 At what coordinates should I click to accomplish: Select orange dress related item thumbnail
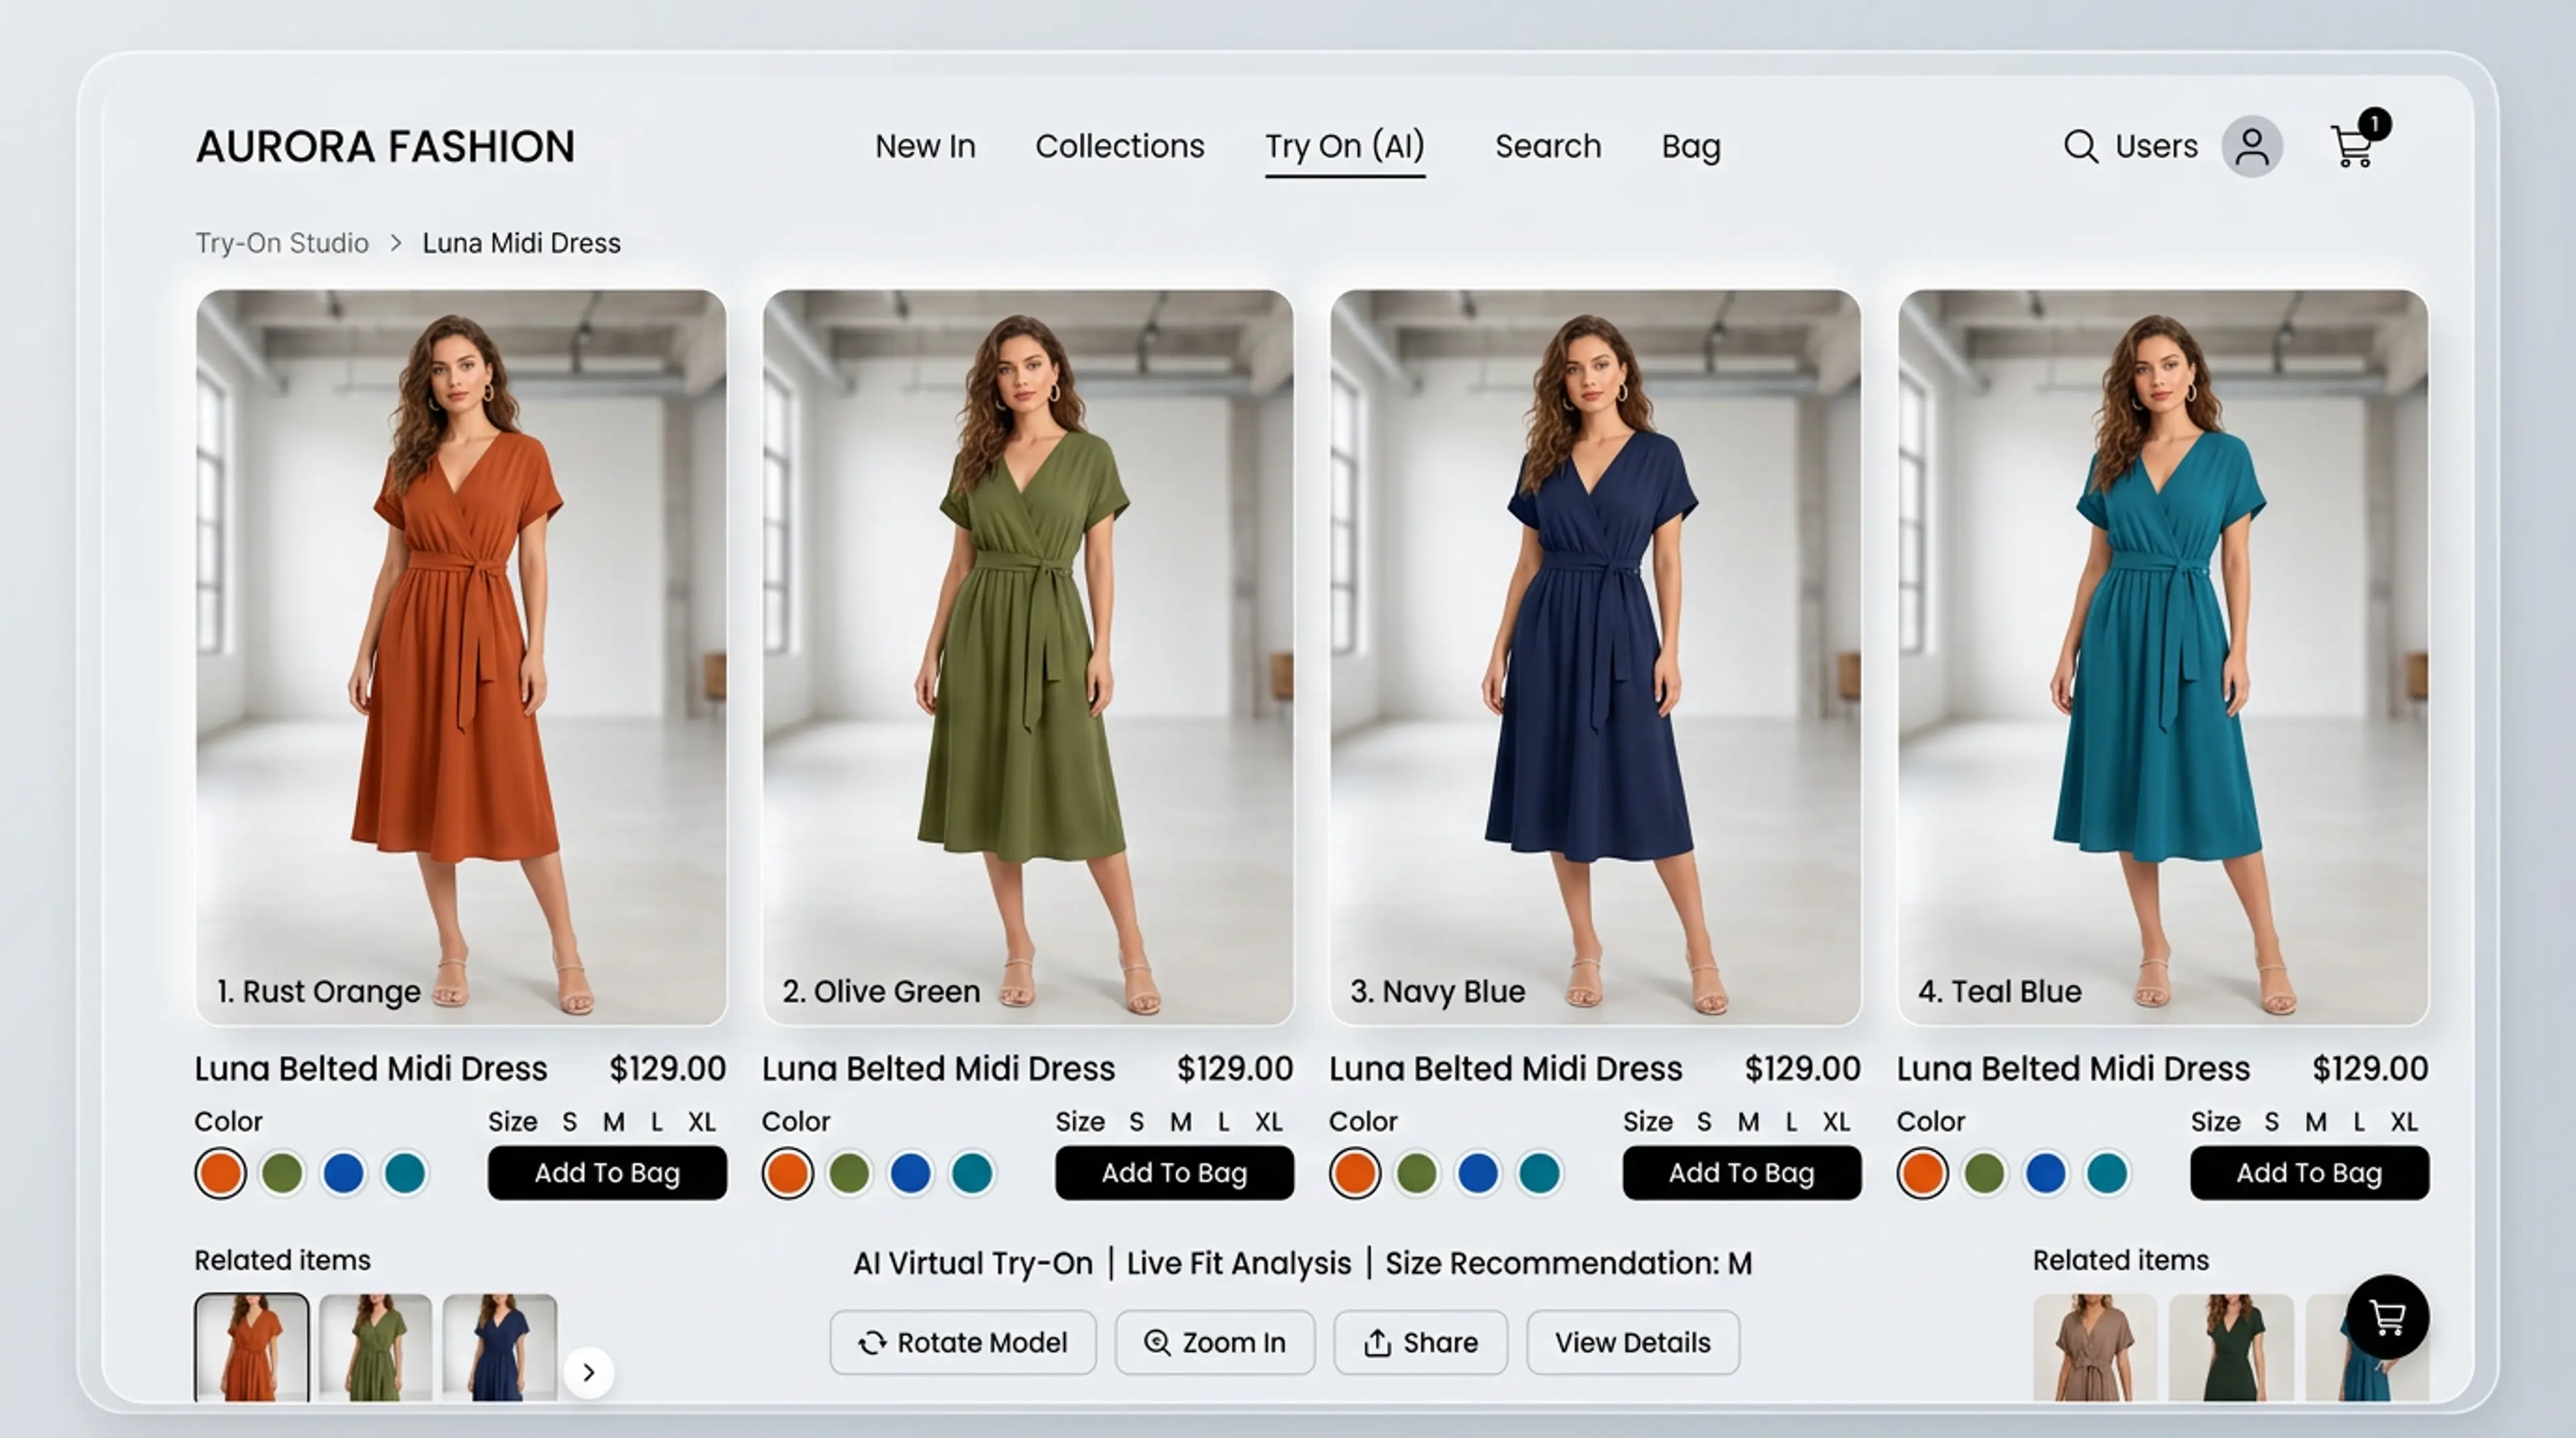pyautogui.click(x=252, y=1347)
